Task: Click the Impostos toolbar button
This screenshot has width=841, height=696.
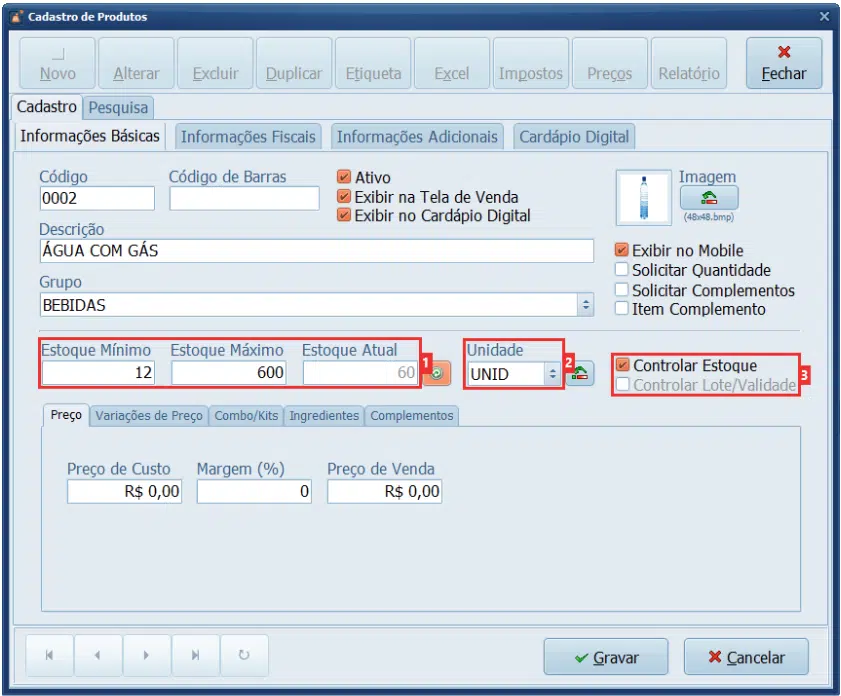Action: pos(530,63)
